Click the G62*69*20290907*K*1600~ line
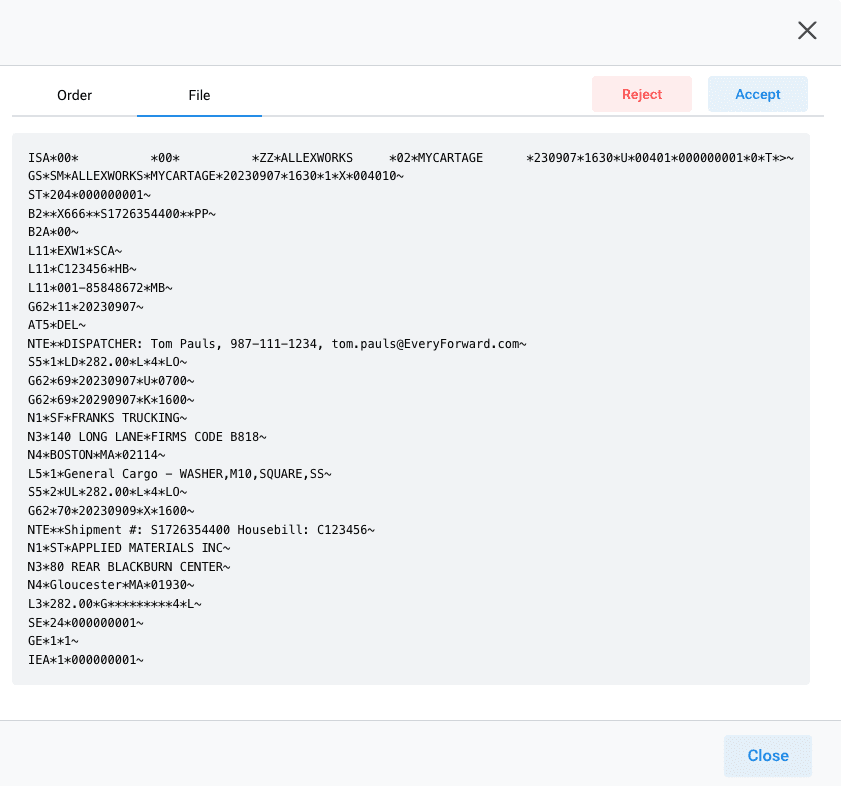 click(111, 400)
